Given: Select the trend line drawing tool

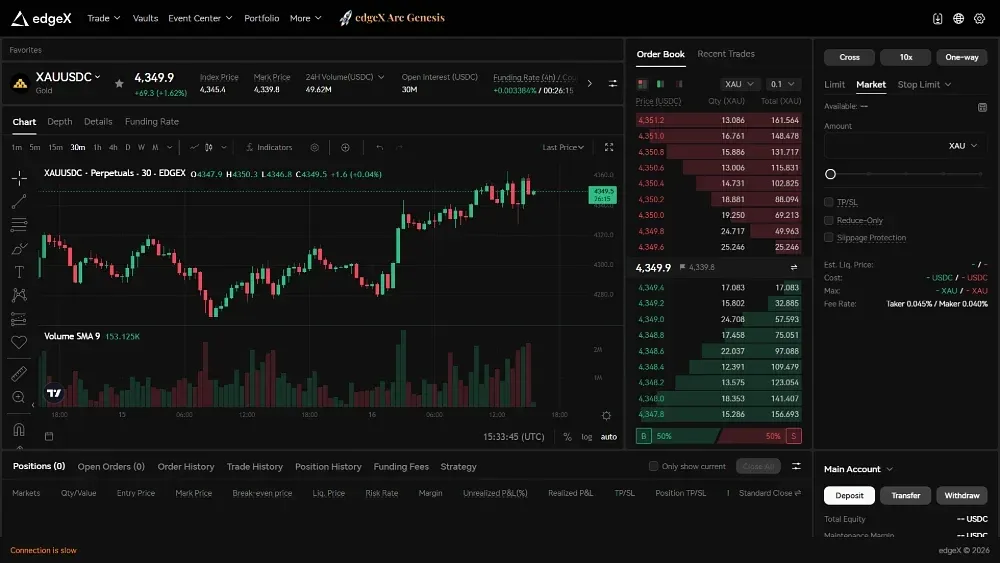Looking at the screenshot, I should coord(19,201).
